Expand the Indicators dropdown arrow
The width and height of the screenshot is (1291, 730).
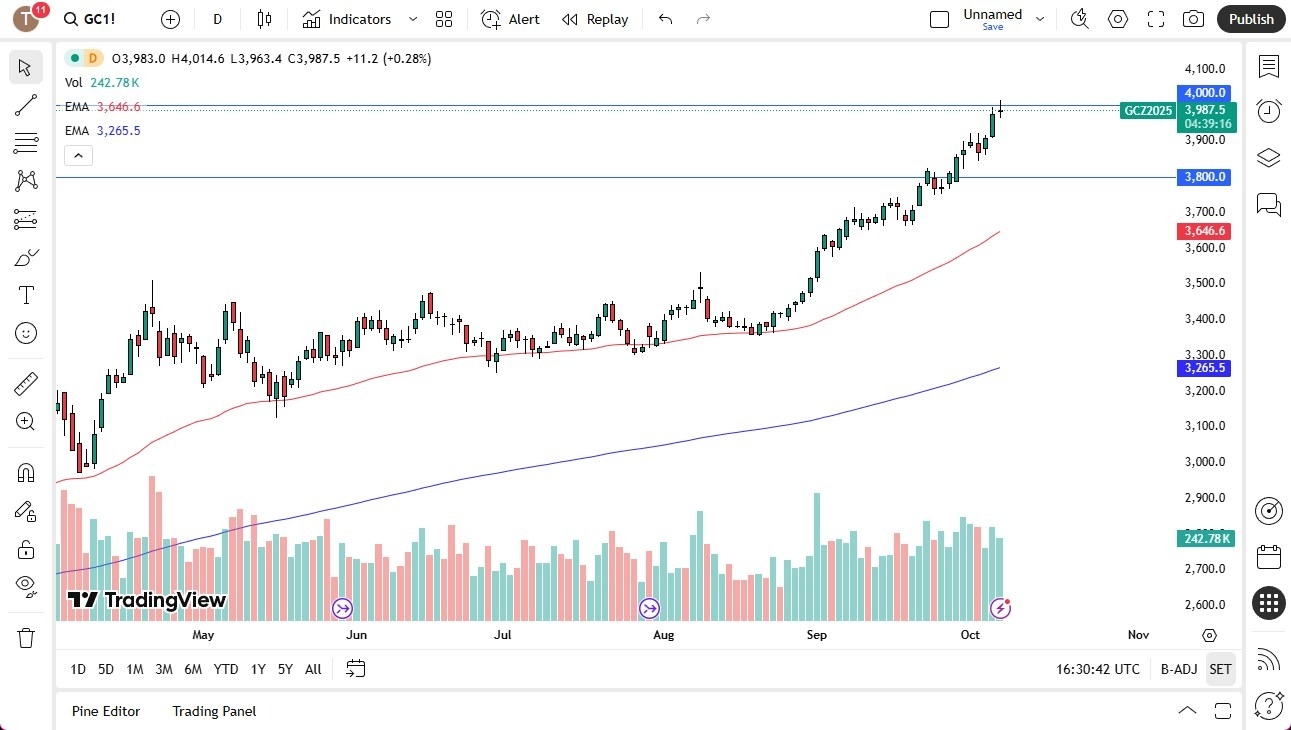tap(412, 19)
